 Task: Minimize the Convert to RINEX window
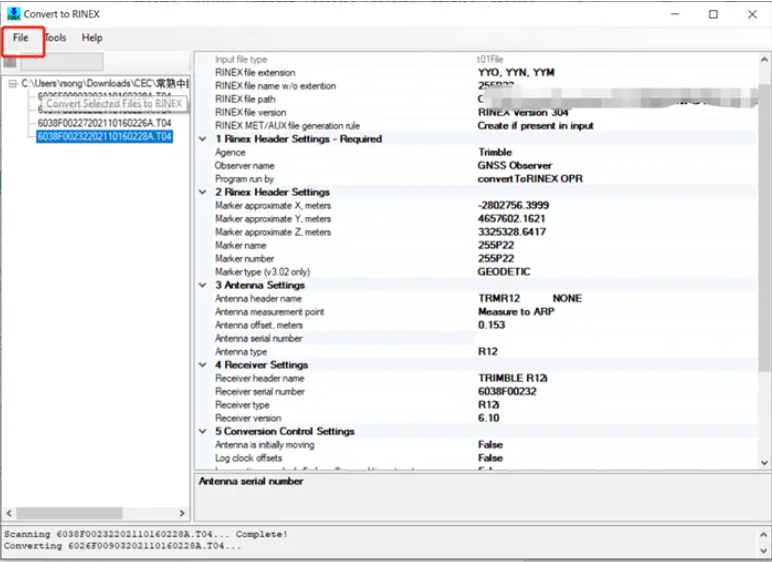[x=675, y=14]
